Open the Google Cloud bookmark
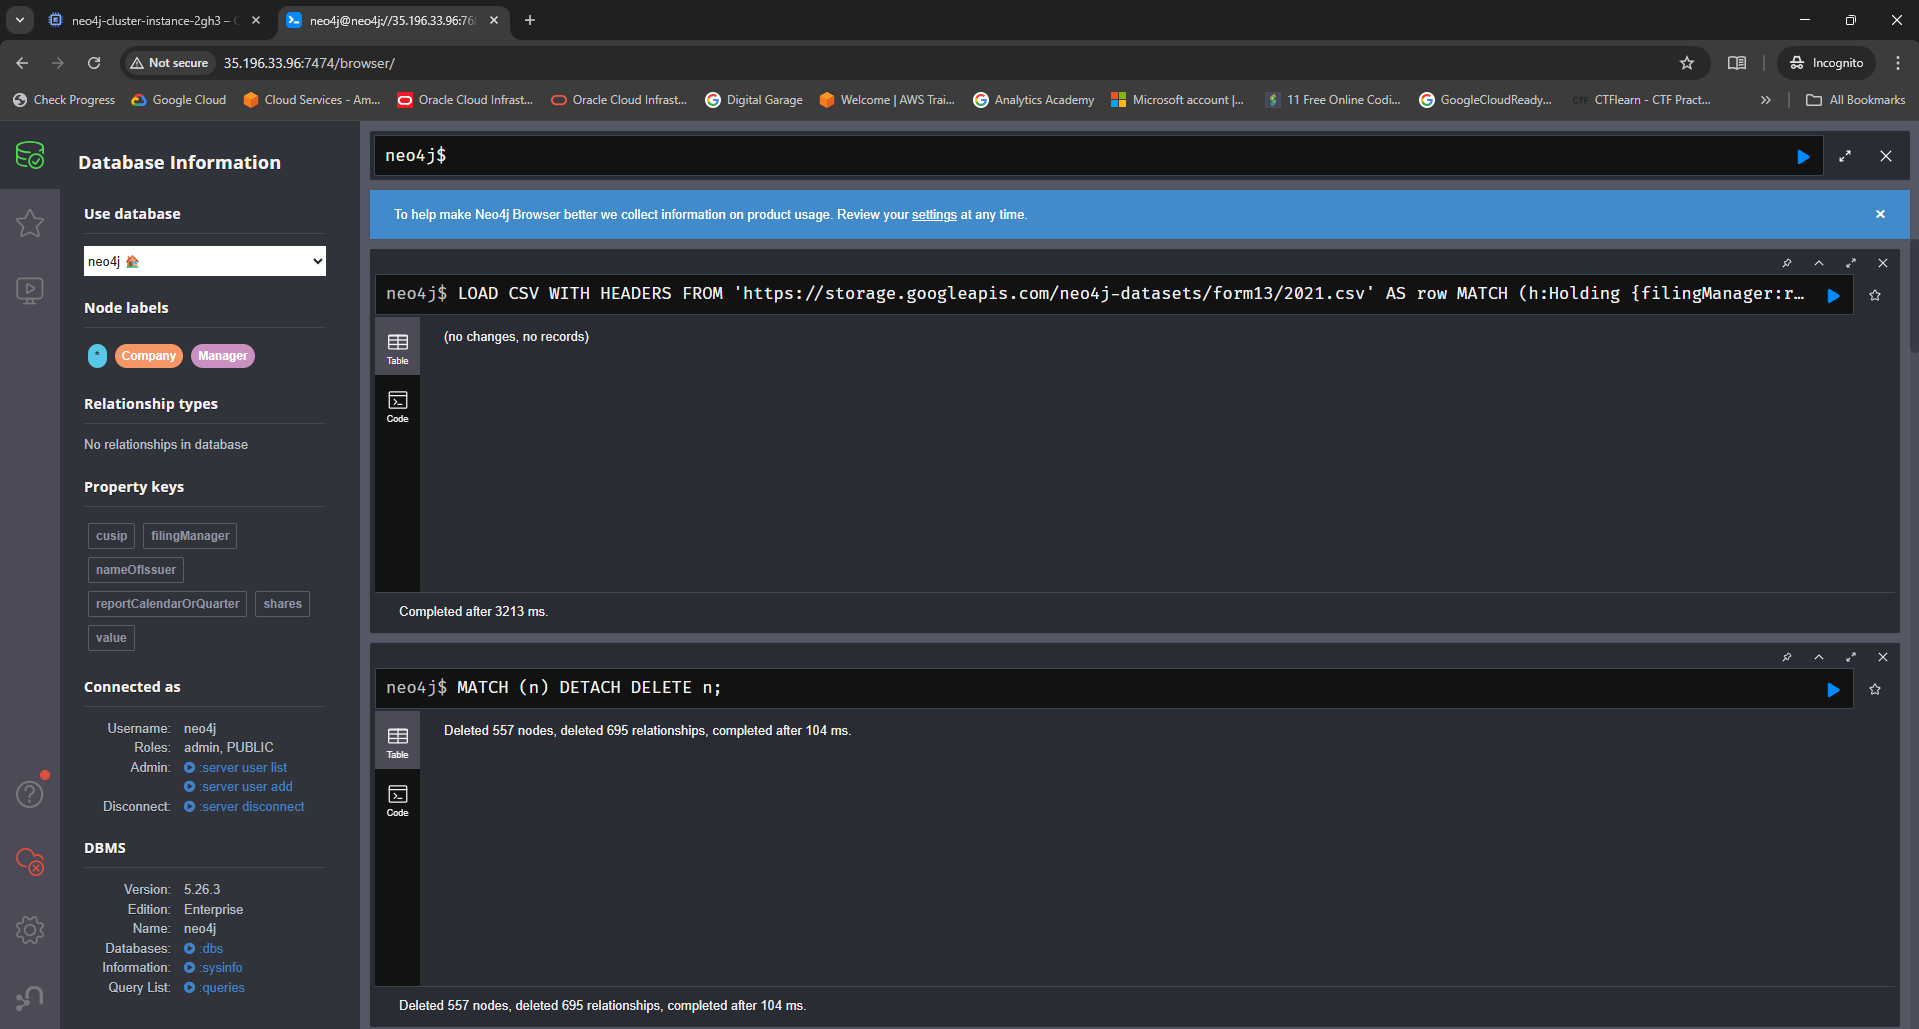 (x=179, y=100)
